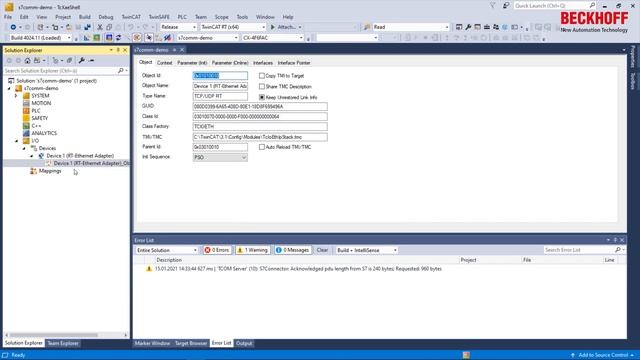Uncheck Keep Unrestored Link Info
Image resolution: width=640 pixels, height=360 pixels.
pos(262,97)
